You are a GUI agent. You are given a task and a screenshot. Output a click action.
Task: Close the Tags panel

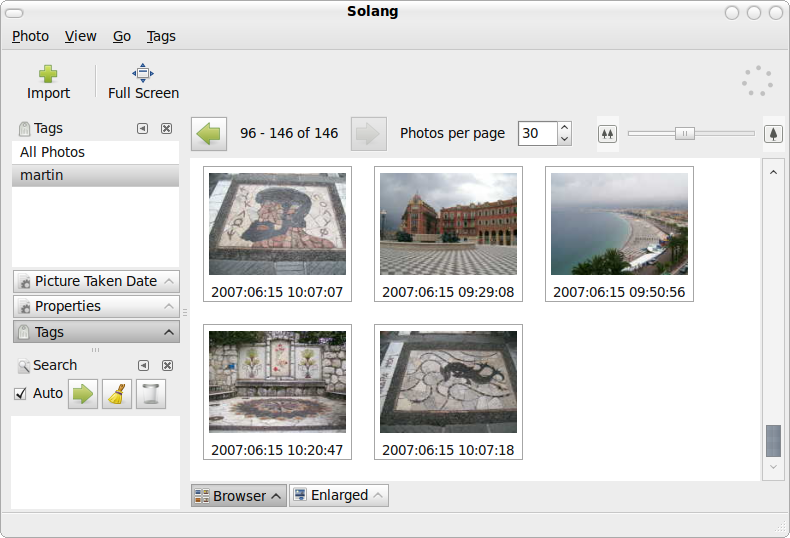[167, 128]
